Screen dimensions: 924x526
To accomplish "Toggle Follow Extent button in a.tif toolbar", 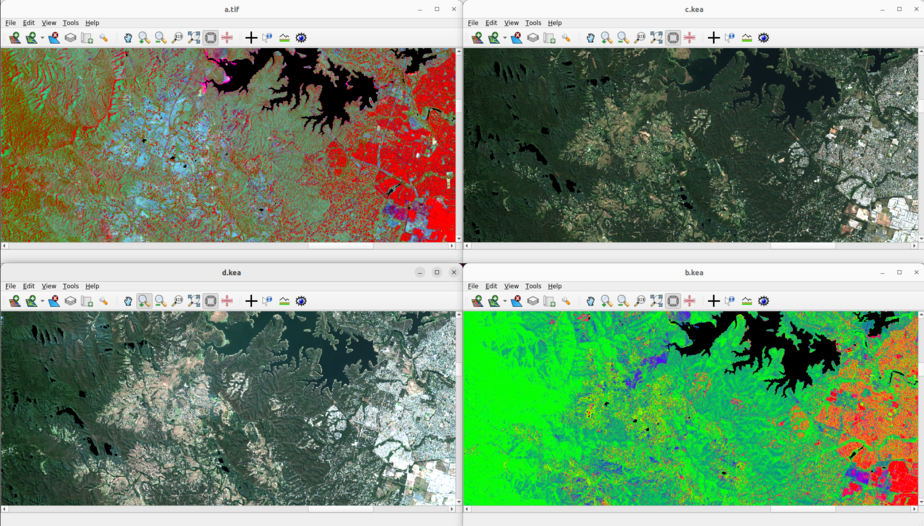I will tap(211, 38).
